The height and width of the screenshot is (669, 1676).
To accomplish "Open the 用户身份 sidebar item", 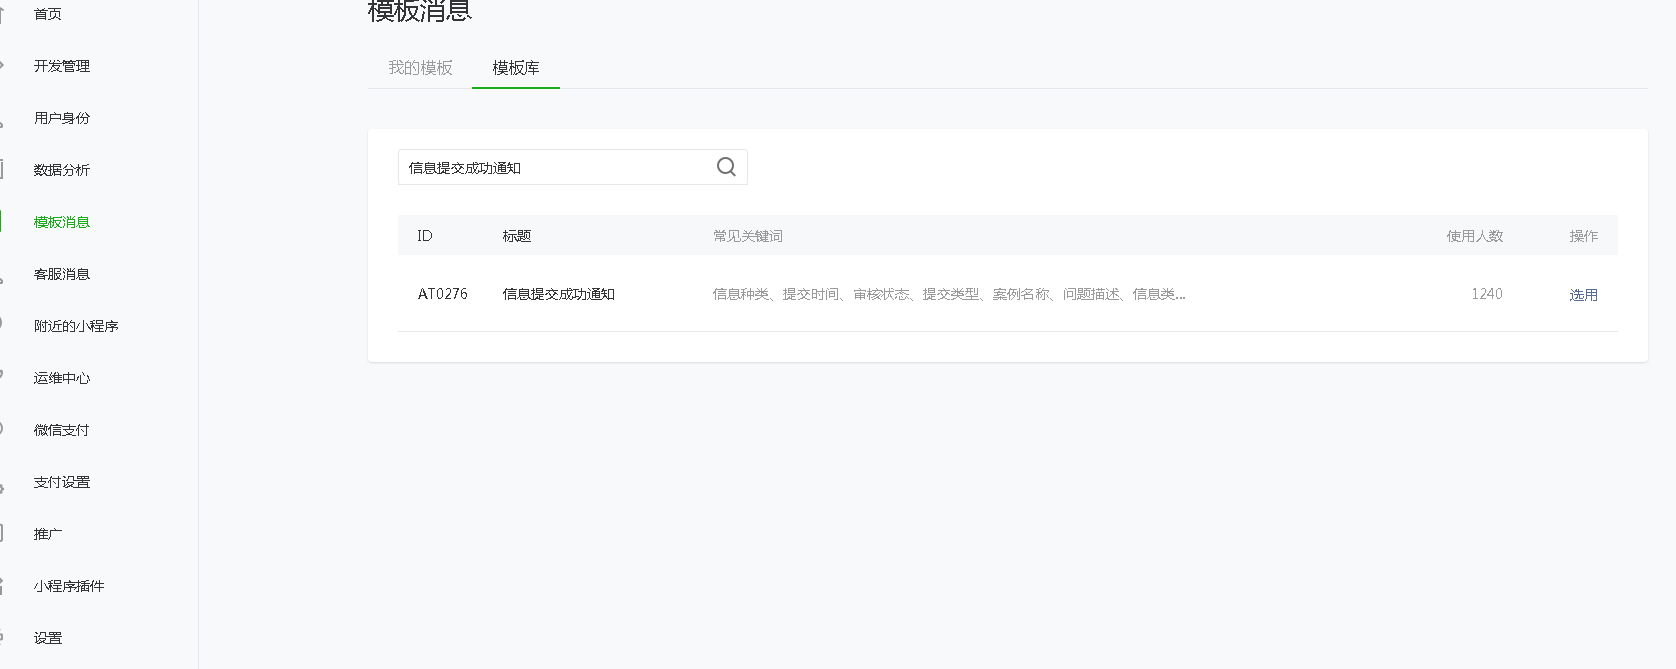I will pos(62,118).
